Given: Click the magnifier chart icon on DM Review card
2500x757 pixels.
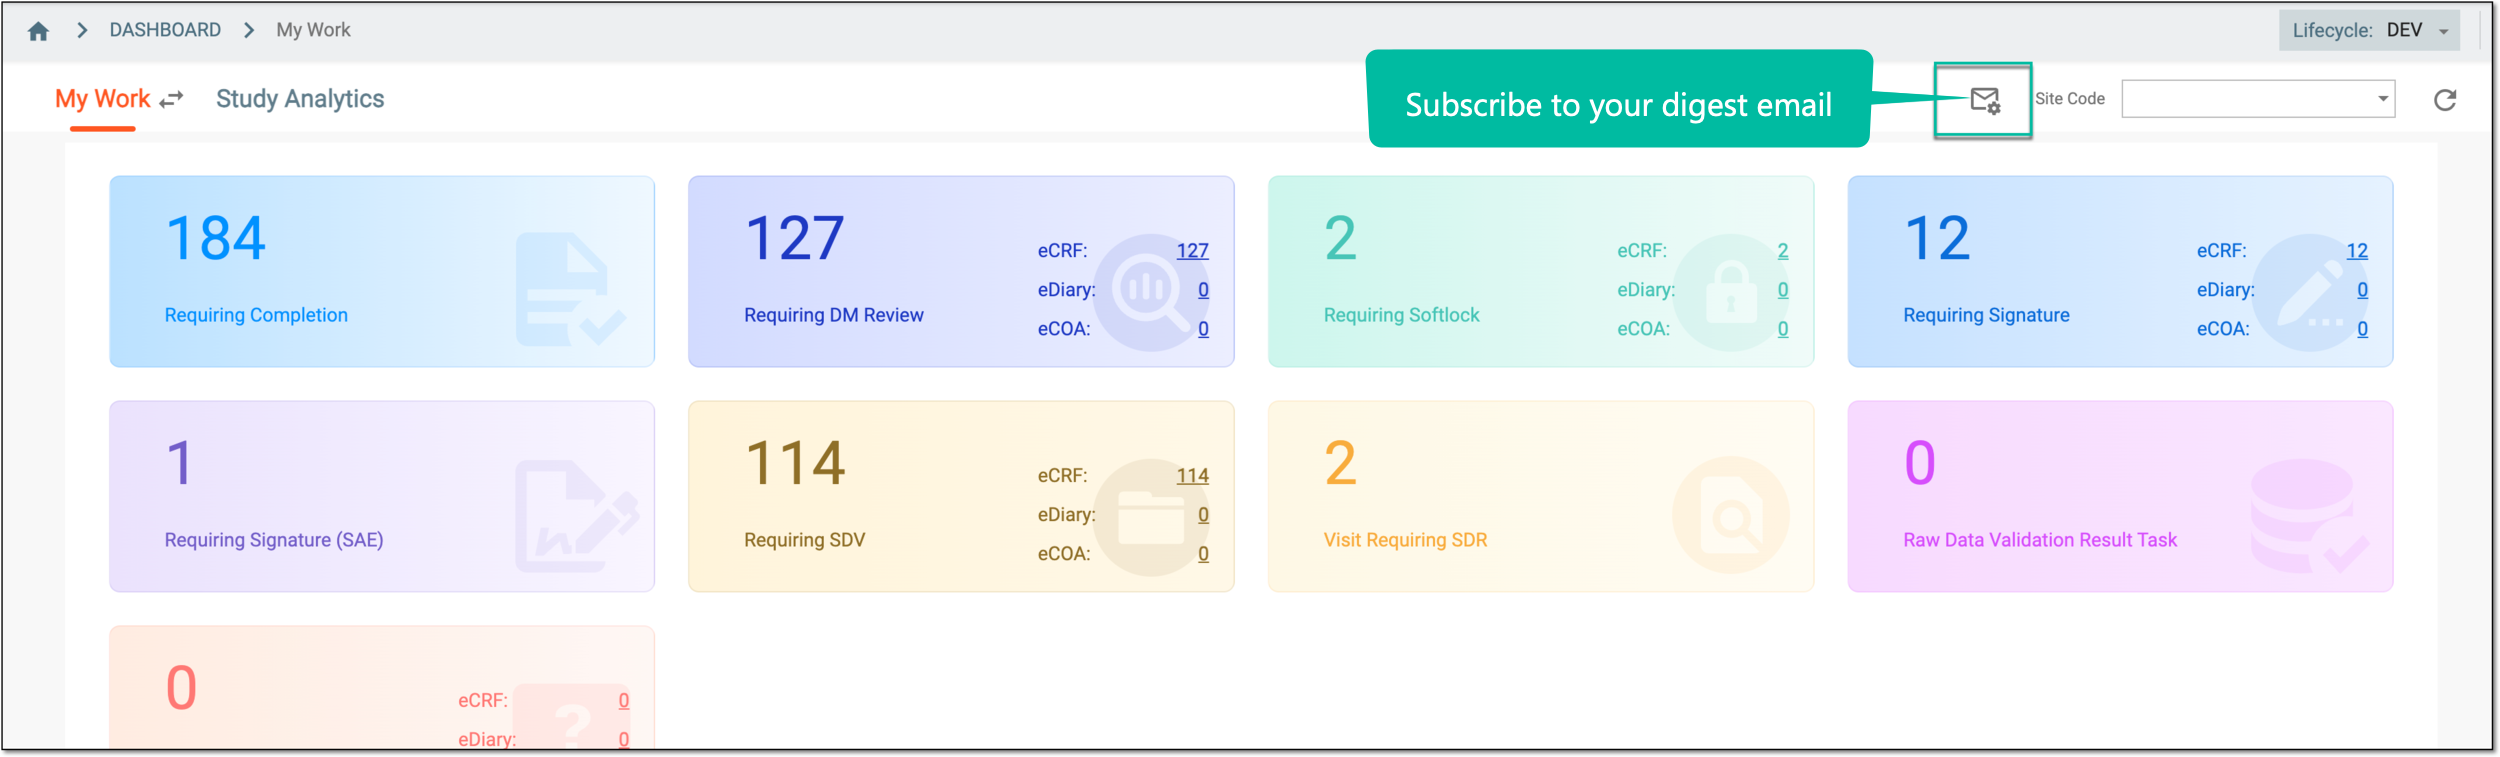Looking at the screenshot, I should pos(1151,292).
